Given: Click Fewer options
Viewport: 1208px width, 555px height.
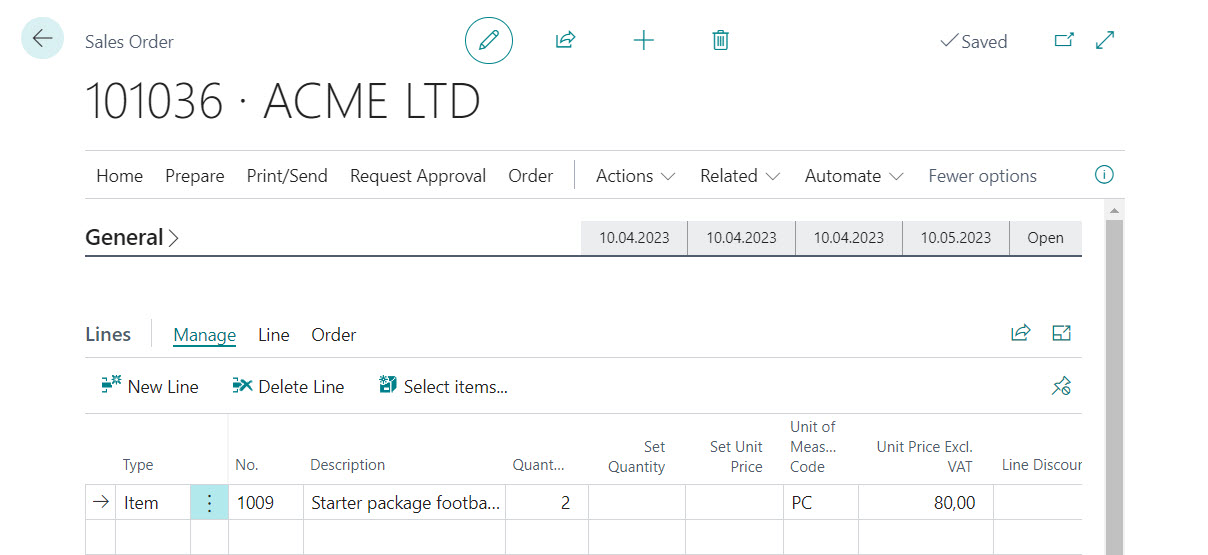Looking at the screenshot, I should point(983,176).
